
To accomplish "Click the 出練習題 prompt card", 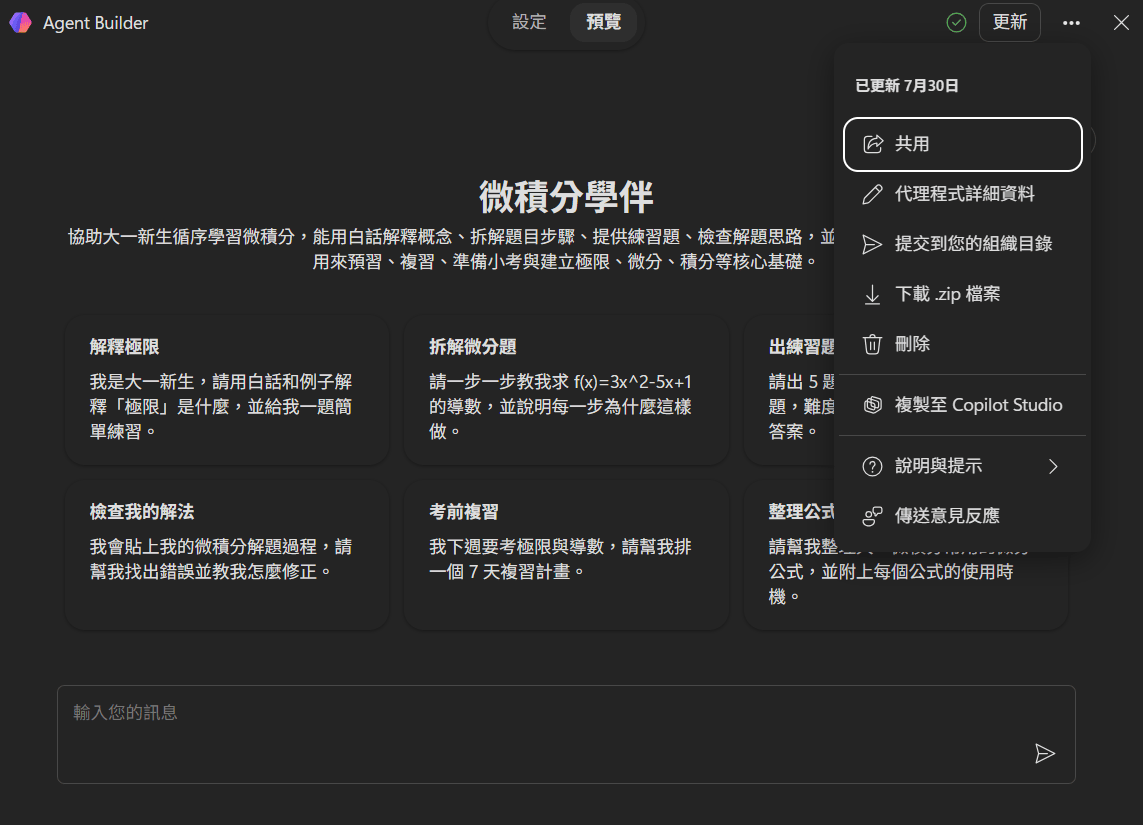I will 789,390.
